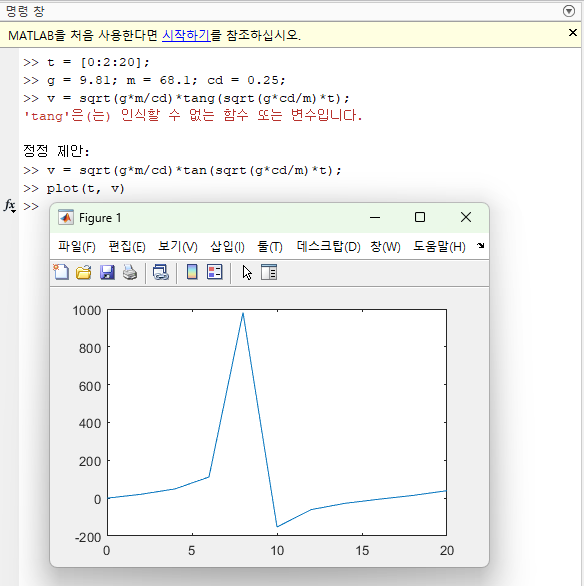Click the y-axis label 1000
Screen dimensions: 584x586
87,311
